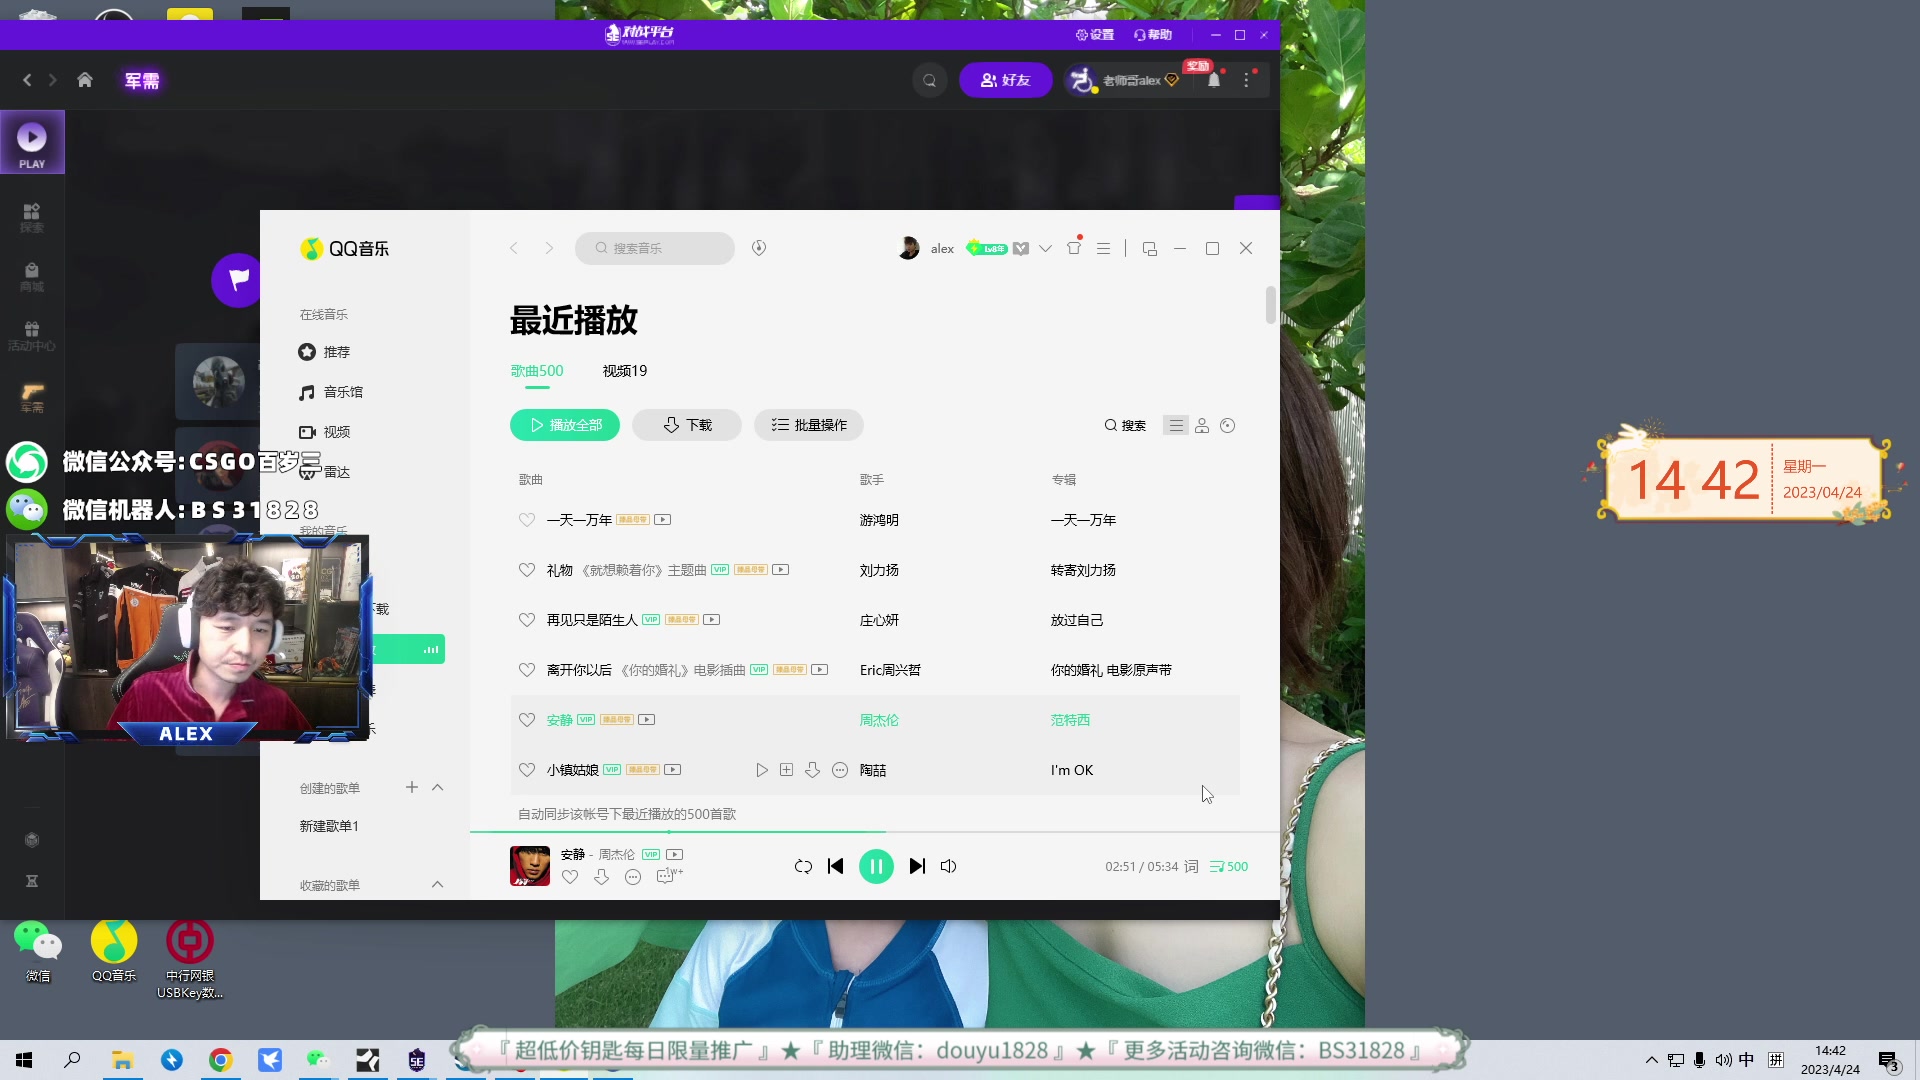Open QQ Music main menu hamburger icon
This screenshot has width=1920, height=1080.
(x=1104, y=248)
